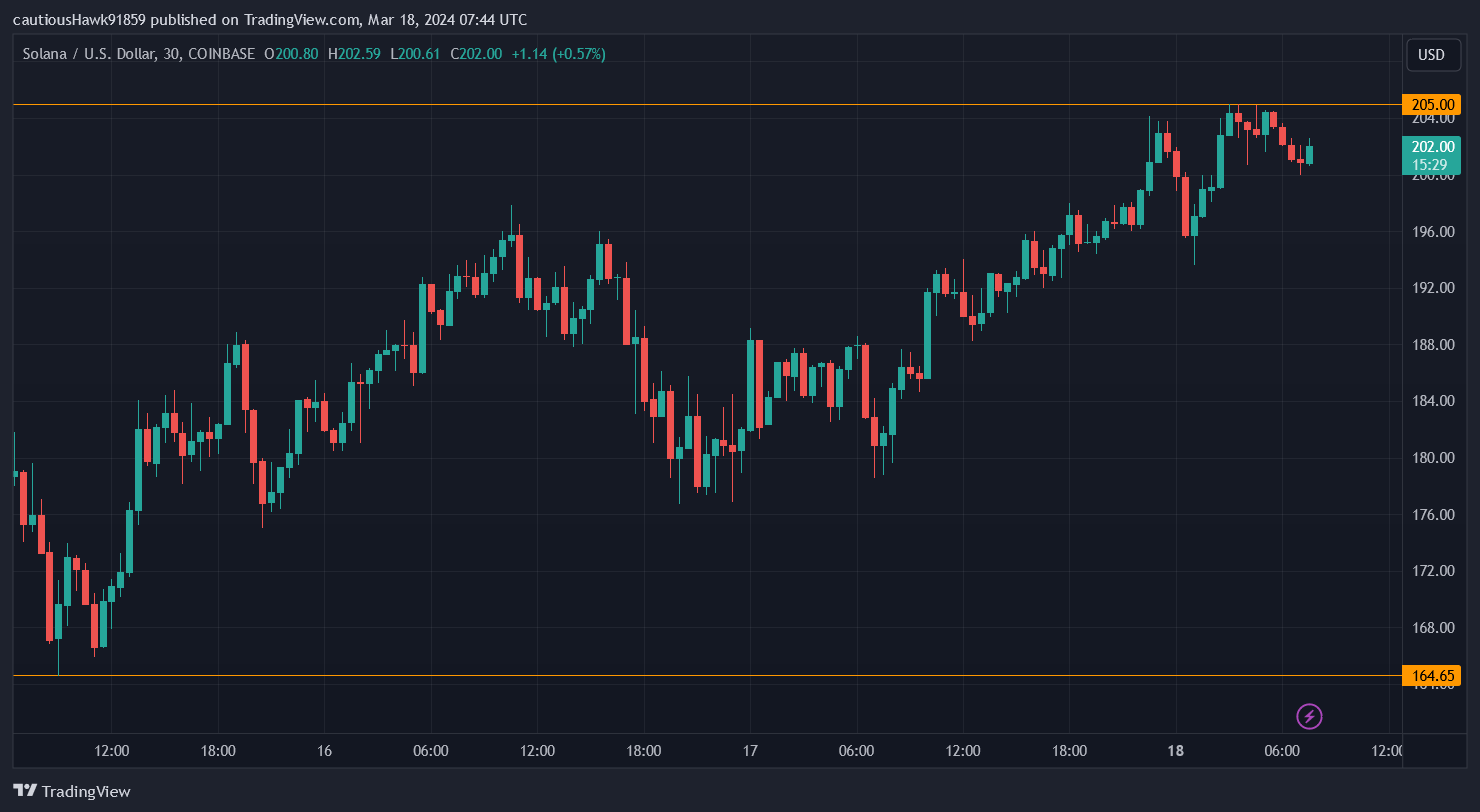Viewport: 1480px width, 812px height.
Task: Click the purple lightning bolt icon
Action: (x=1309, y=716)
